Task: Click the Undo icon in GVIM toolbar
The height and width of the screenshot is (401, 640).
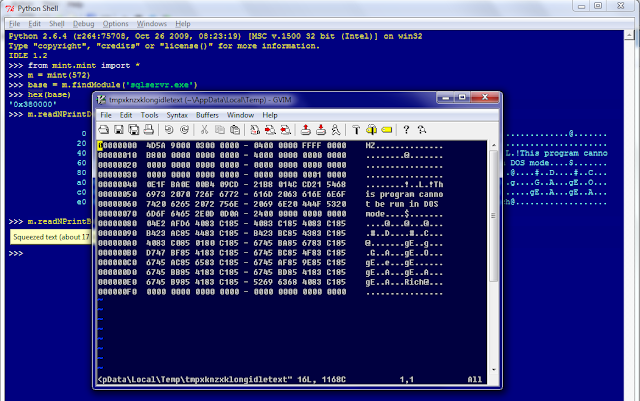Action: (x=169, y=130)
